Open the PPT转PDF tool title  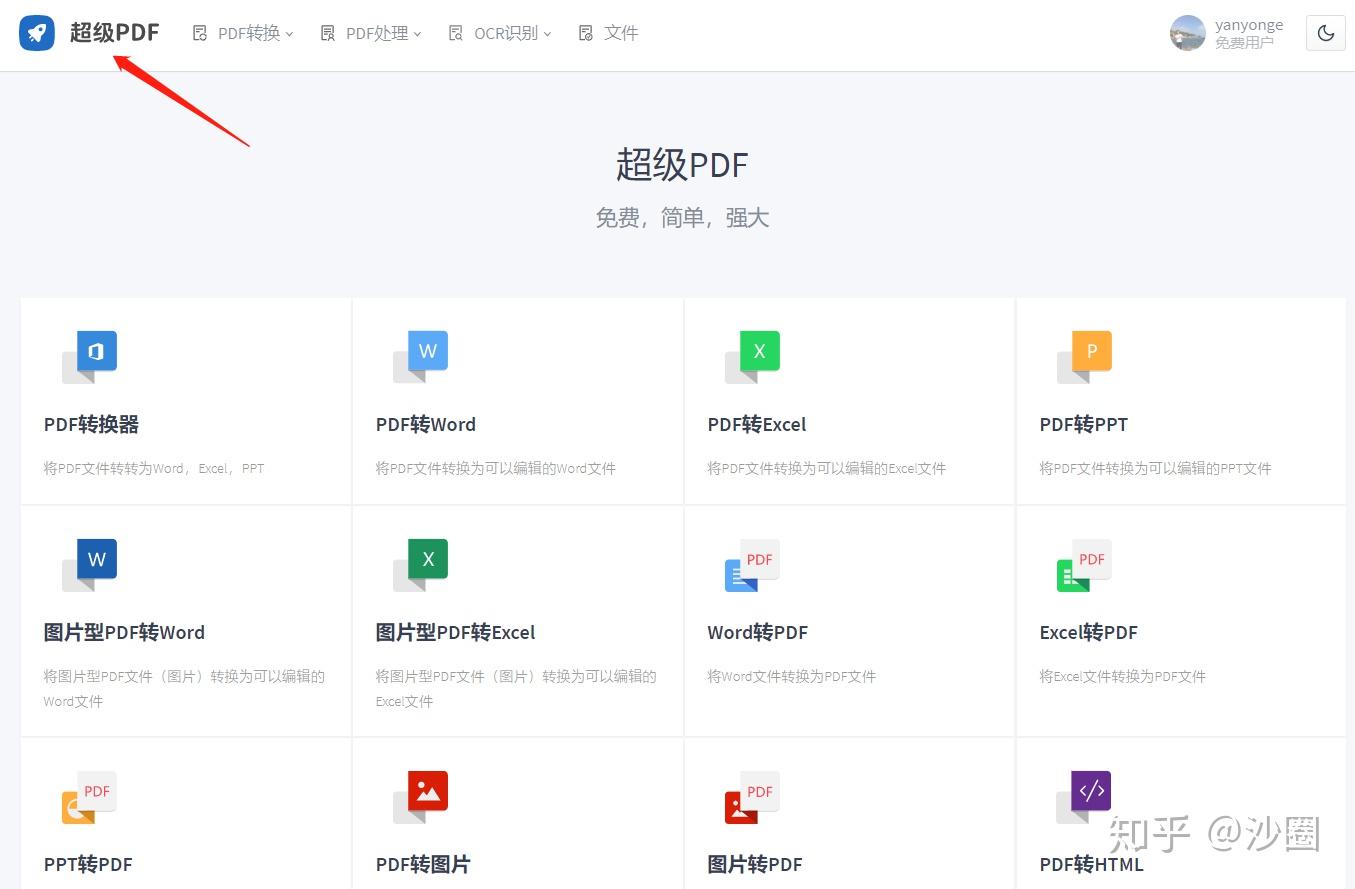click(x=88, y=864)
